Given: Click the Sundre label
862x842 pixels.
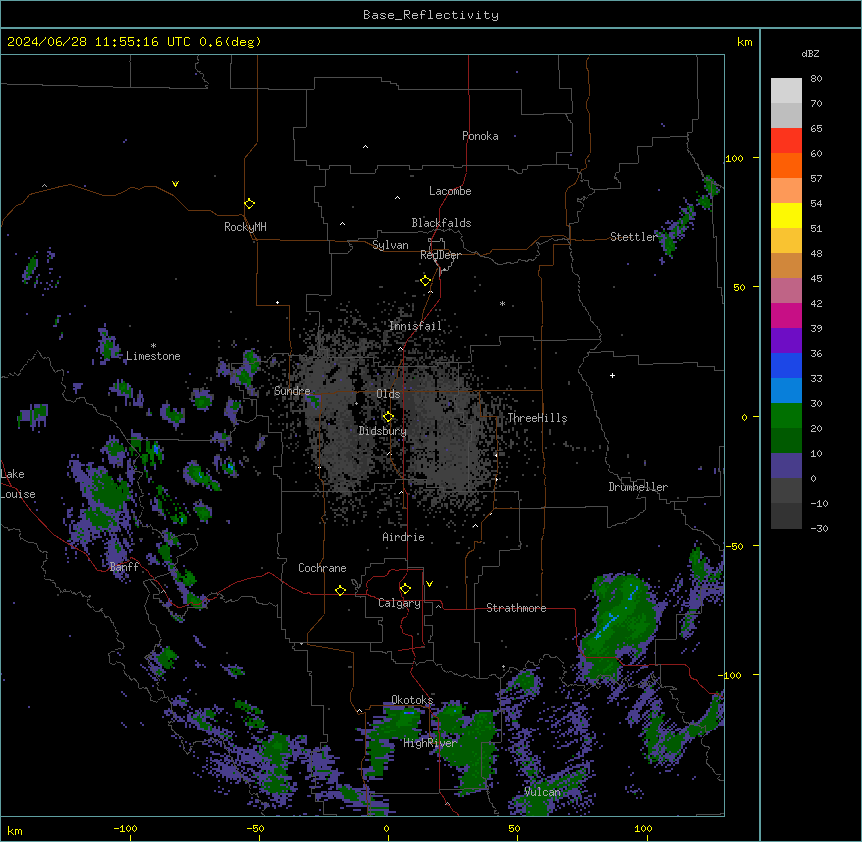Looking at the screenshot, I should click(x=292, y=391).
